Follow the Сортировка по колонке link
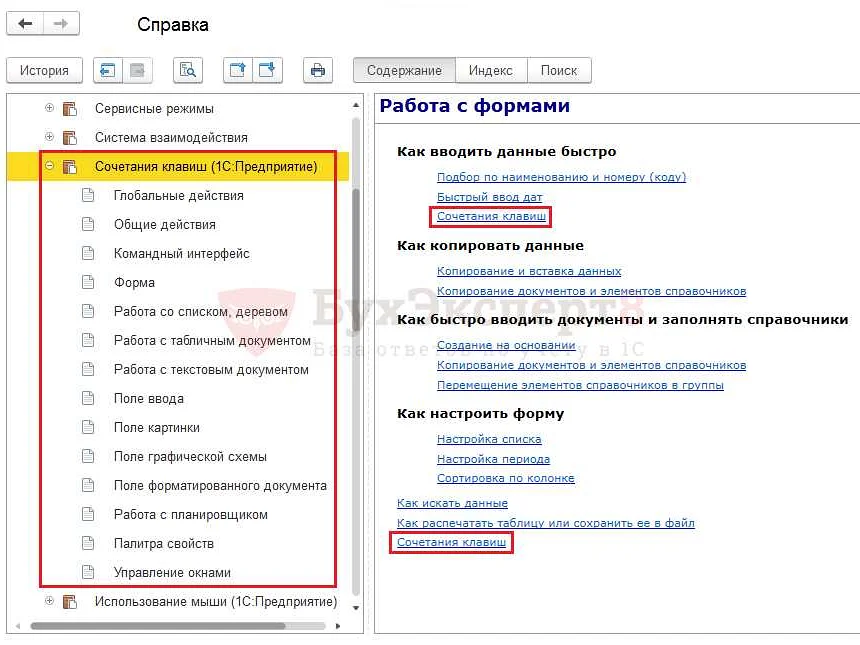This screenshot has width=860, height=645. coord(506,478)
